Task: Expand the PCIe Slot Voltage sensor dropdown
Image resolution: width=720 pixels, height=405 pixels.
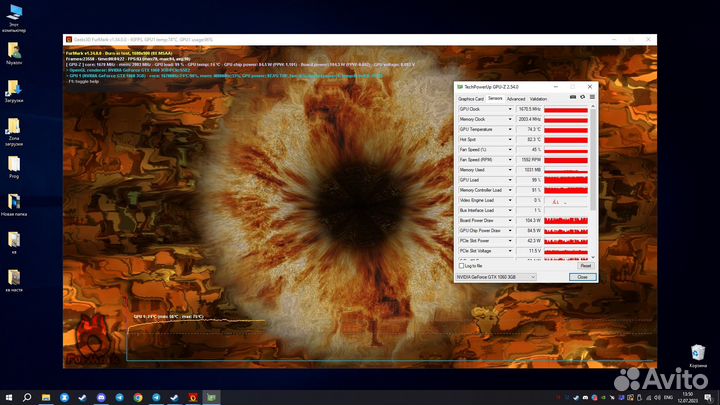Action: click(x=510, y=251)
